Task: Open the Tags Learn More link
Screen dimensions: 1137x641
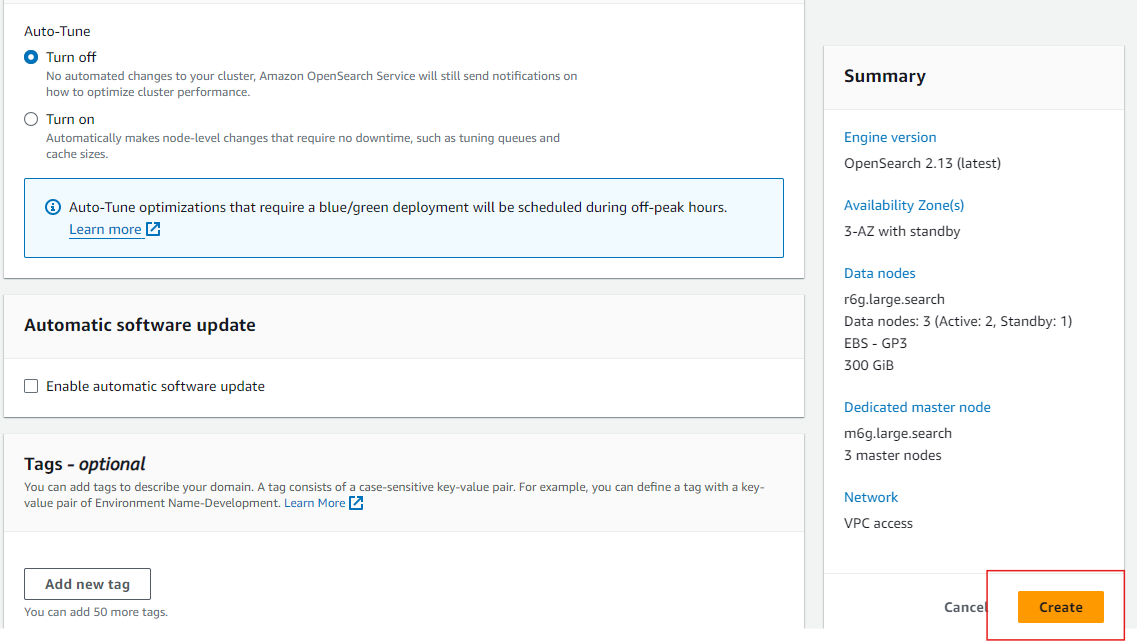Action: [x=314, y=503]
